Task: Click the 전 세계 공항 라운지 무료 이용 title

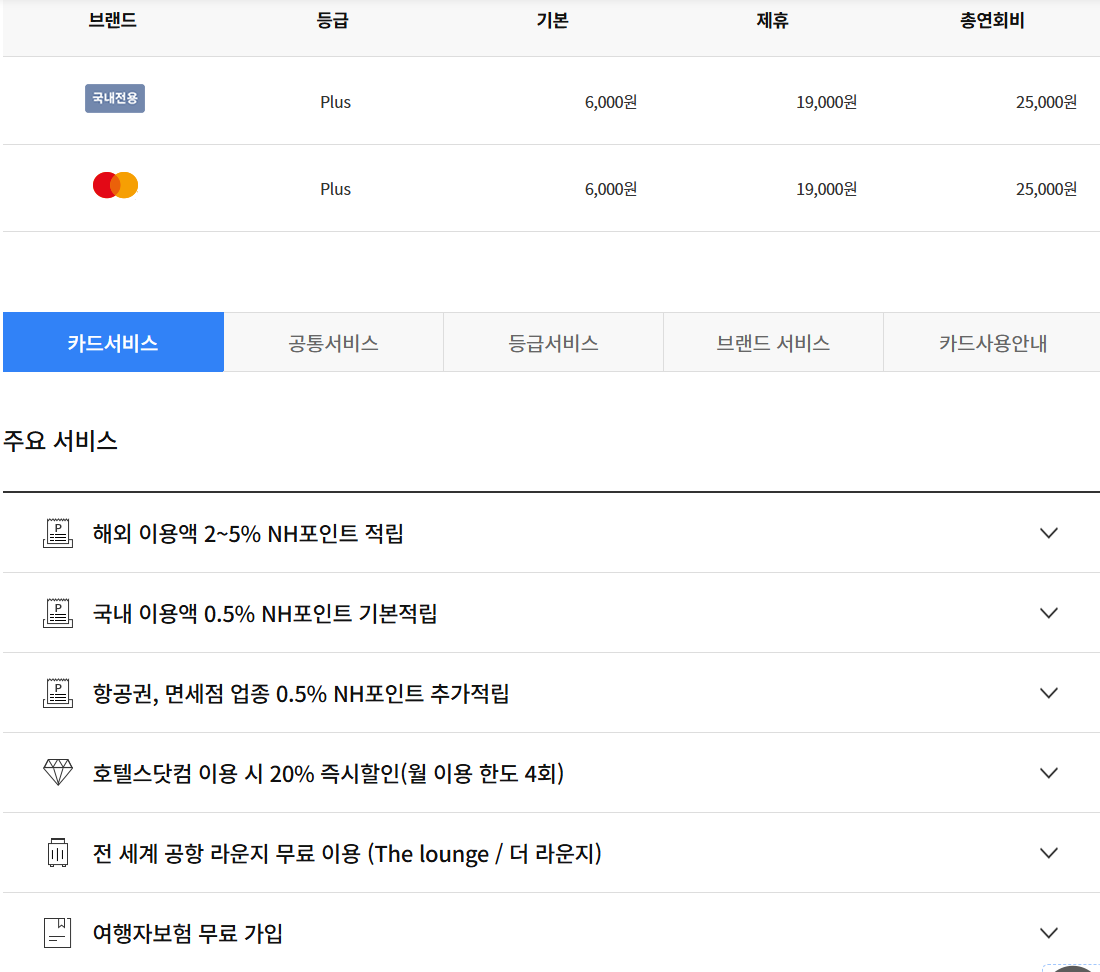Action: point(347,854)
